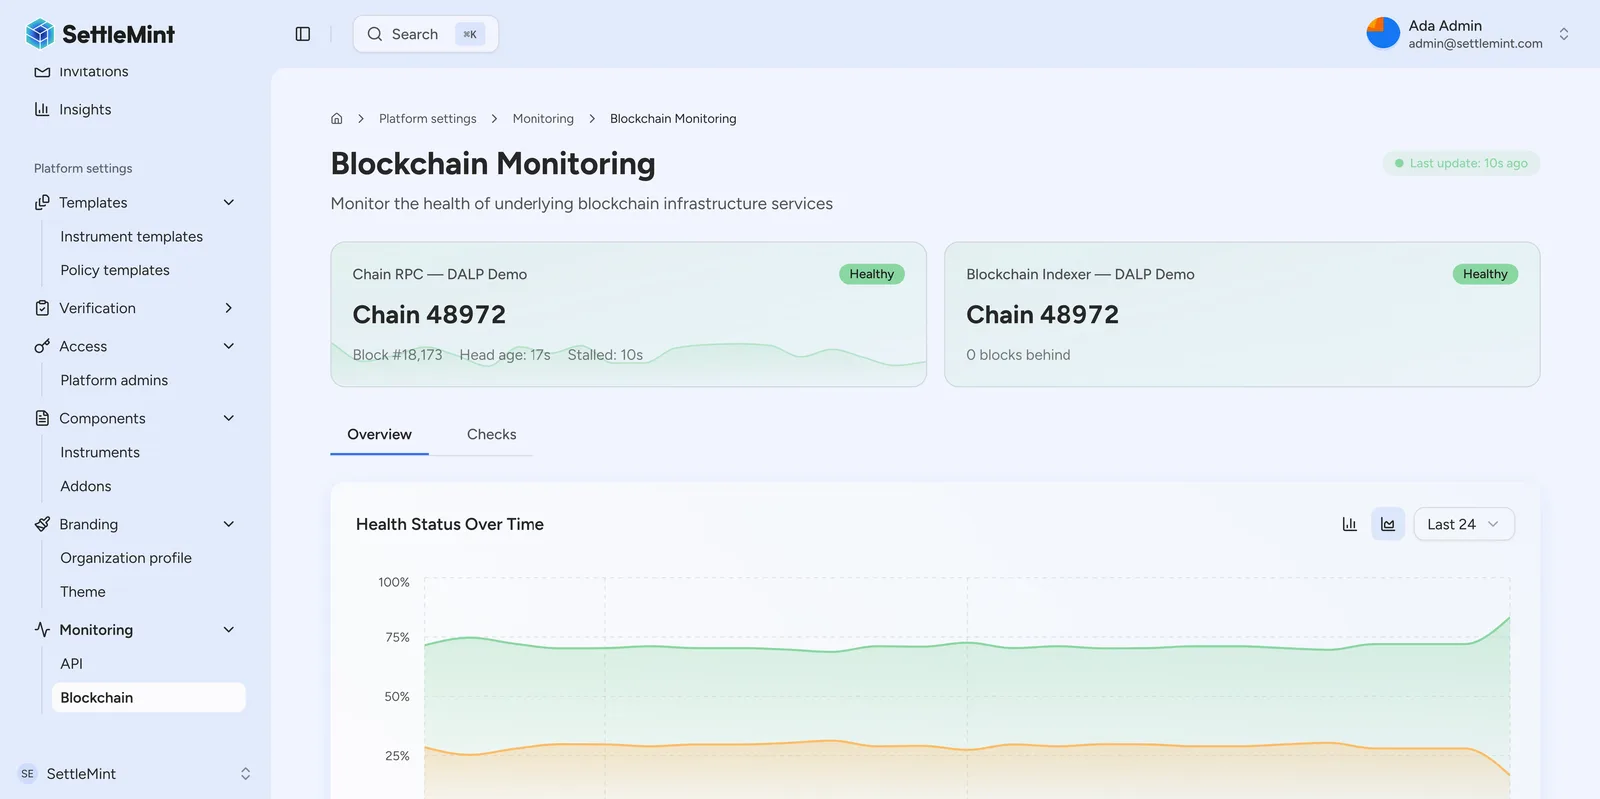Click the home breadcrumb icon
The width and height of the screenshot is (1600, 799).
coord(337,119)
